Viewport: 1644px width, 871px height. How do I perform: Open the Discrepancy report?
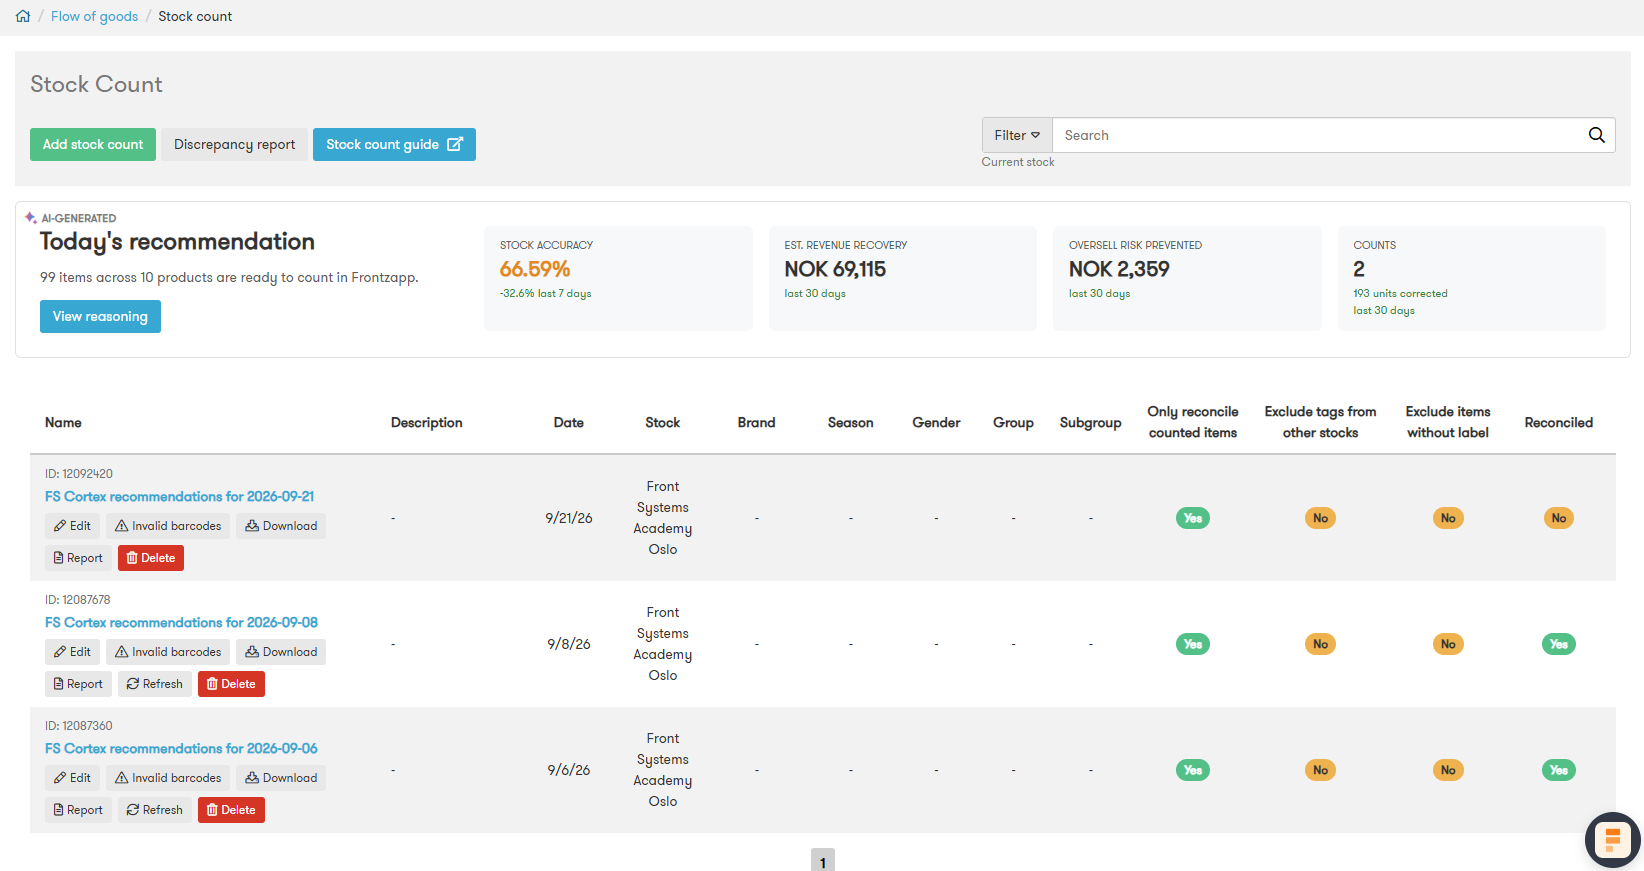click(234, 144)
